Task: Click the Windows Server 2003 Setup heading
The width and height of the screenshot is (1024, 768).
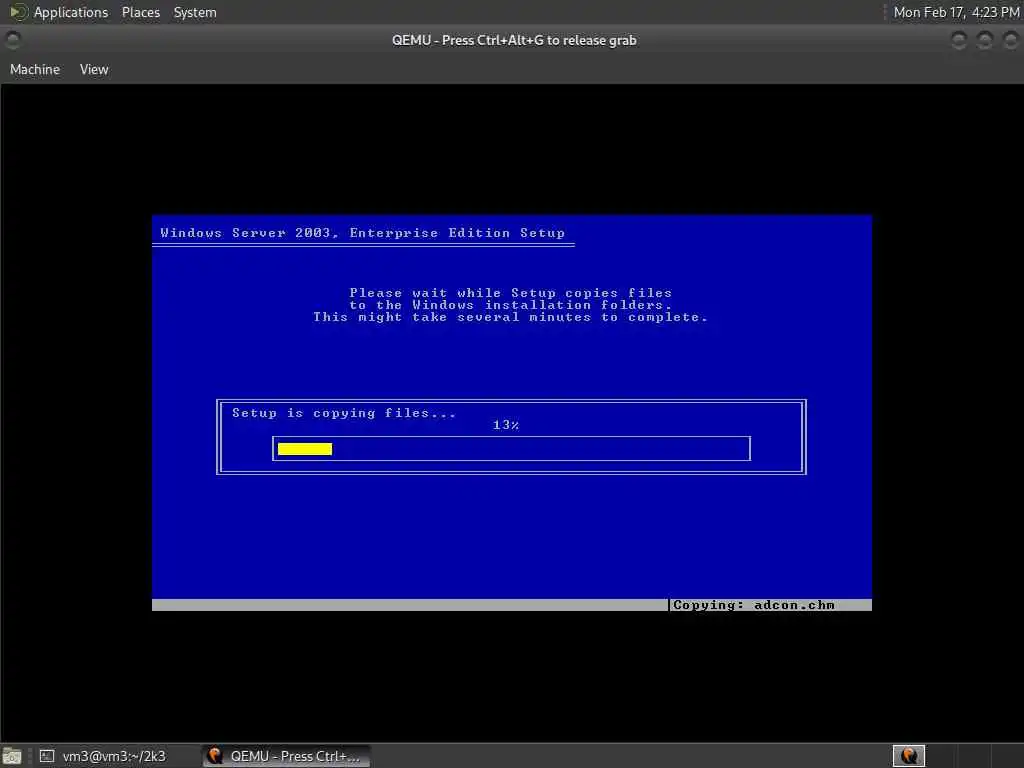Action: coord(362,233)
